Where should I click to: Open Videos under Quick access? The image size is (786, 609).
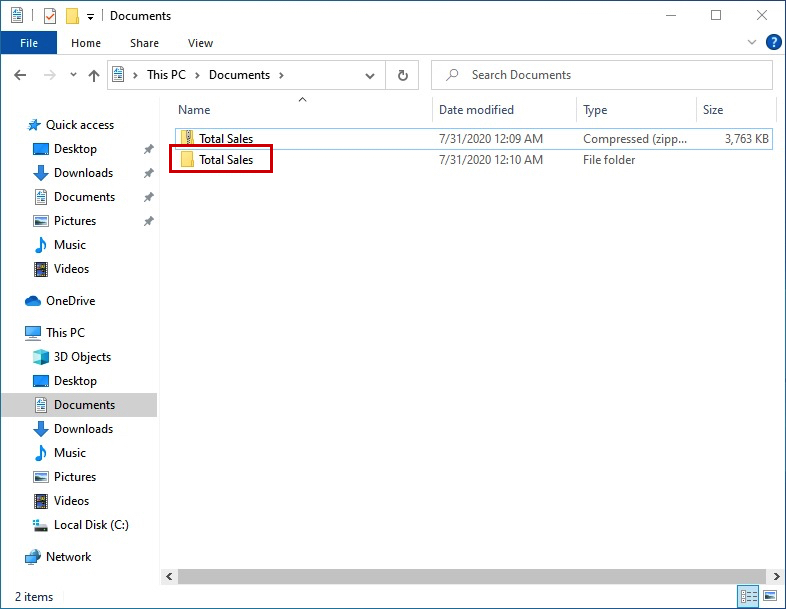tap(71, 269)
